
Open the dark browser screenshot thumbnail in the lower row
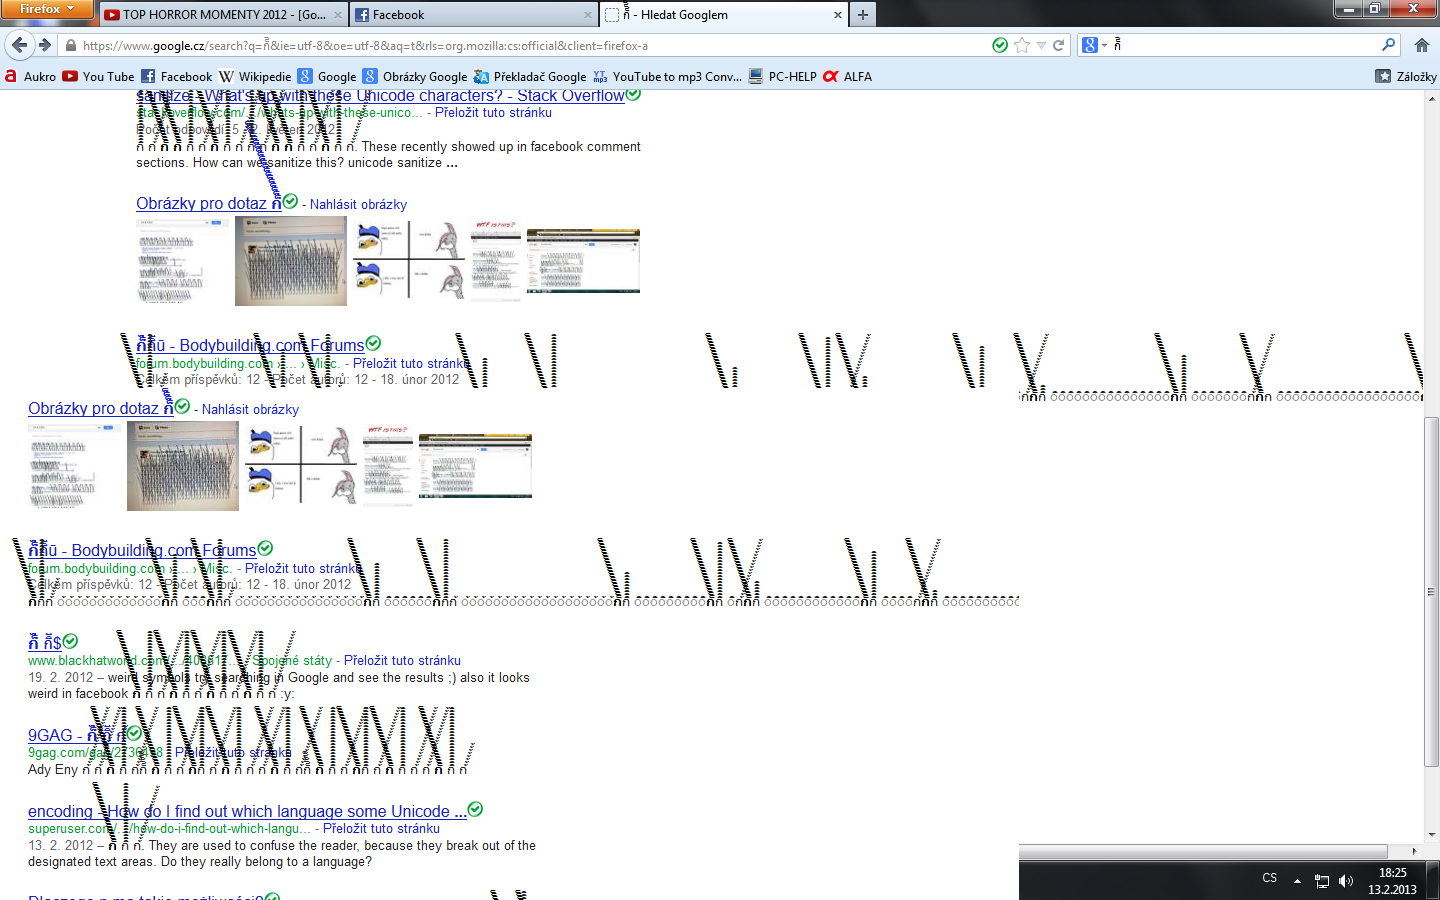[475, 465]
